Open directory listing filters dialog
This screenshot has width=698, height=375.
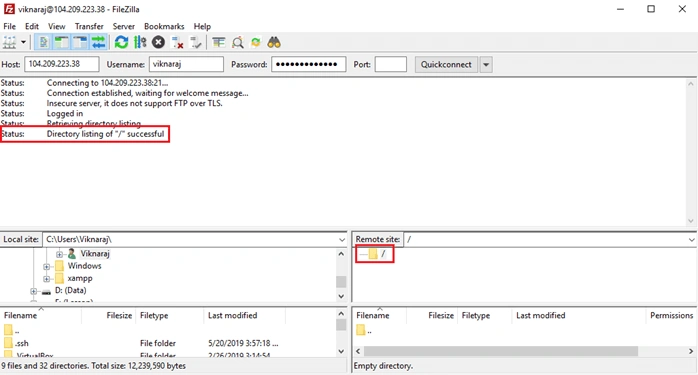(x=218, y=43)
